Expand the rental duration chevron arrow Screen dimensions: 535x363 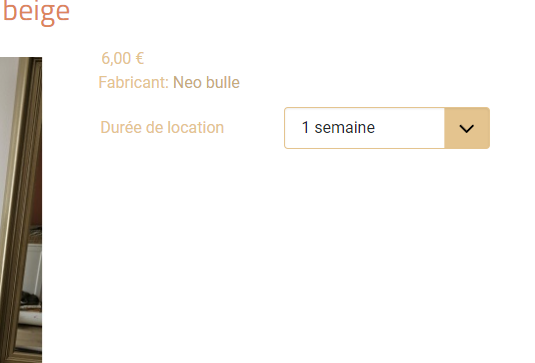click(x=466, y=128)
